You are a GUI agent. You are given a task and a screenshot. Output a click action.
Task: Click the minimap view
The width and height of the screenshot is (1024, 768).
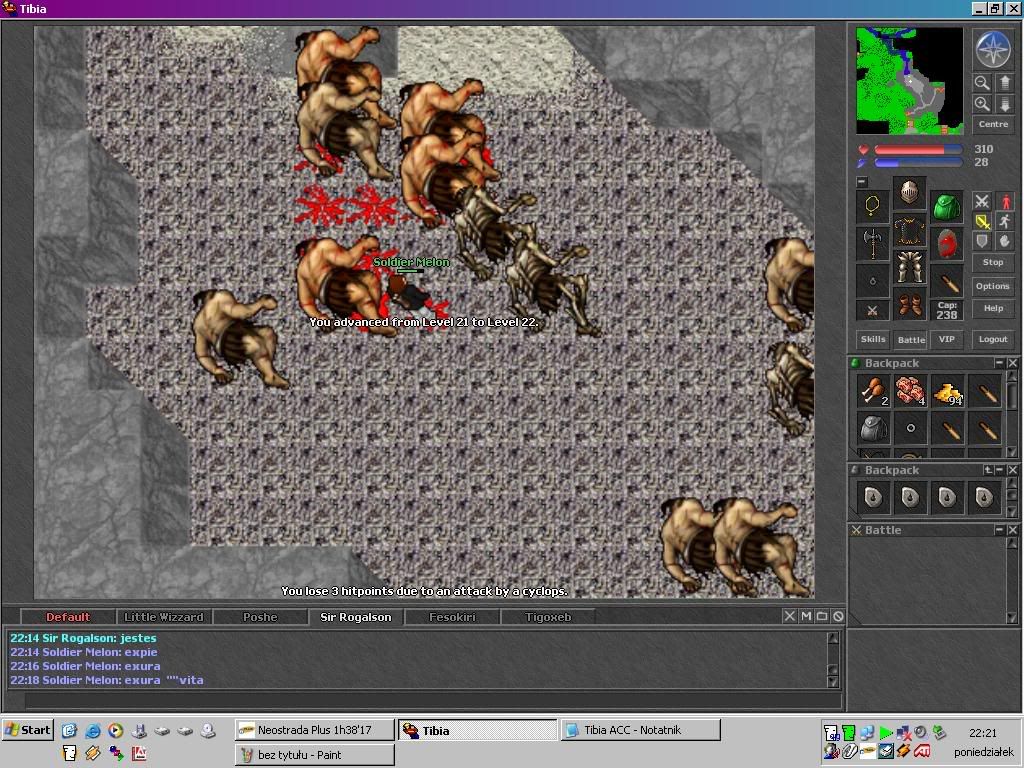pyautogui.click(x=909, y=80)
